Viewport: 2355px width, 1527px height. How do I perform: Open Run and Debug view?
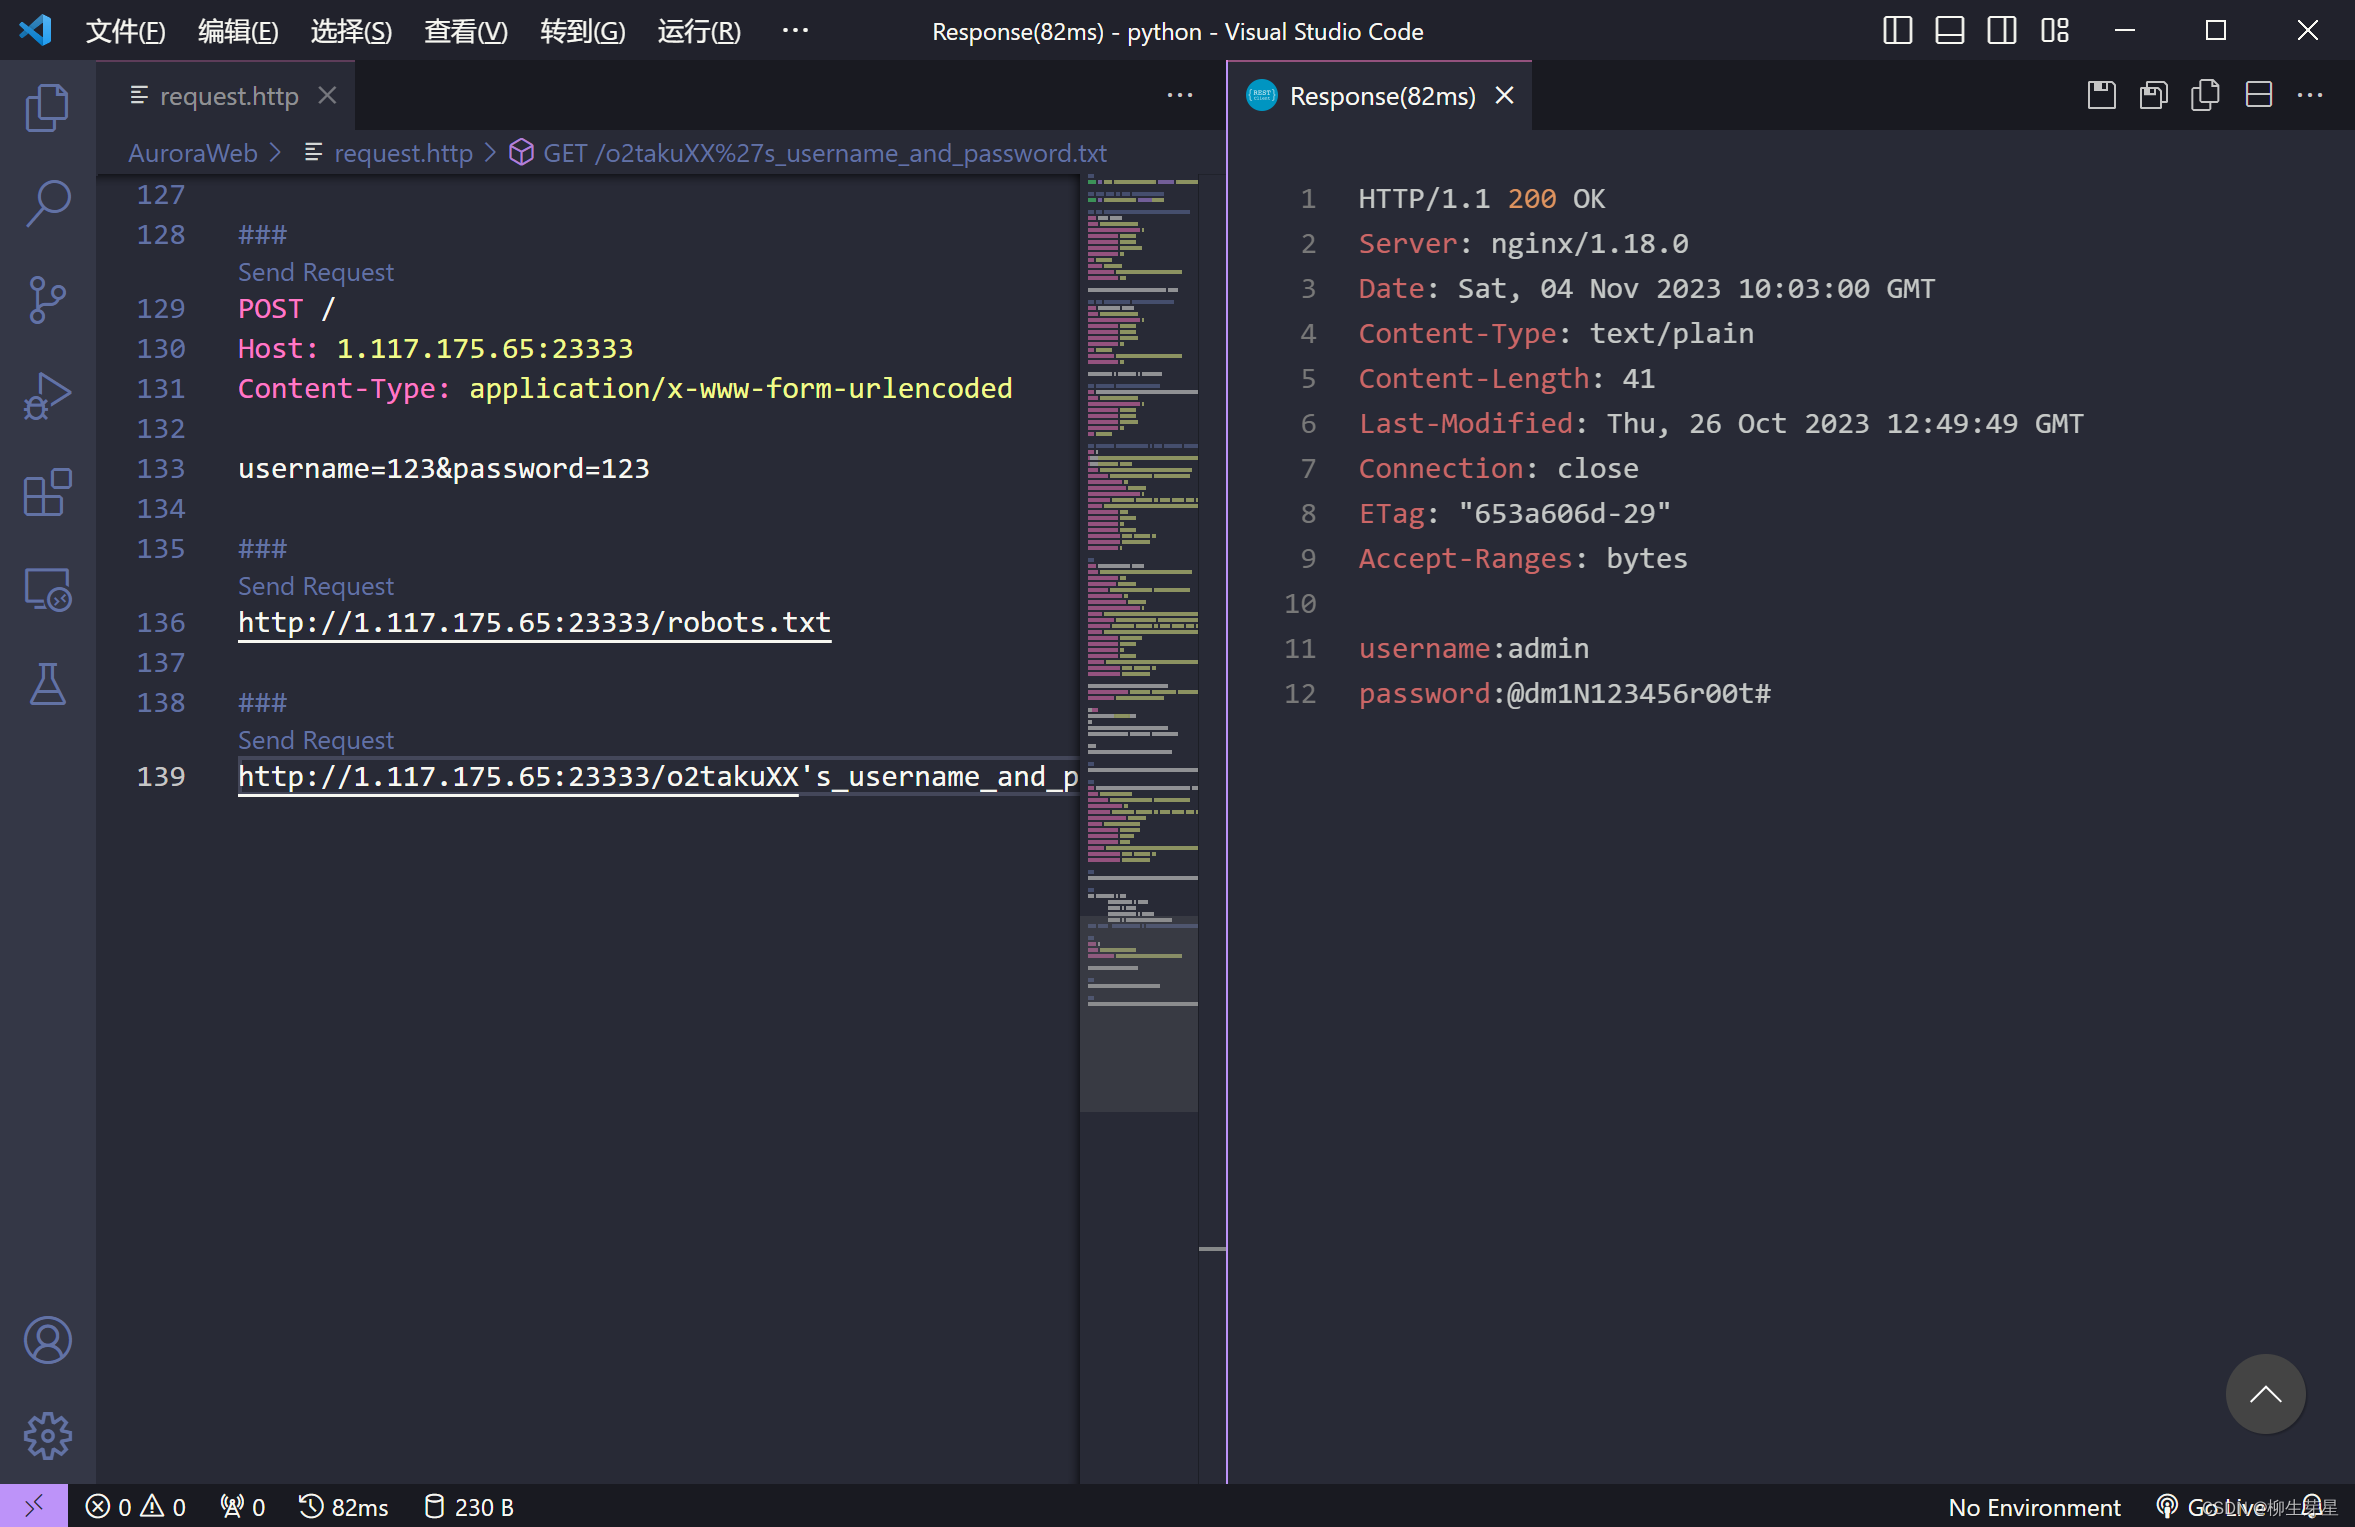tap(47, 396)
